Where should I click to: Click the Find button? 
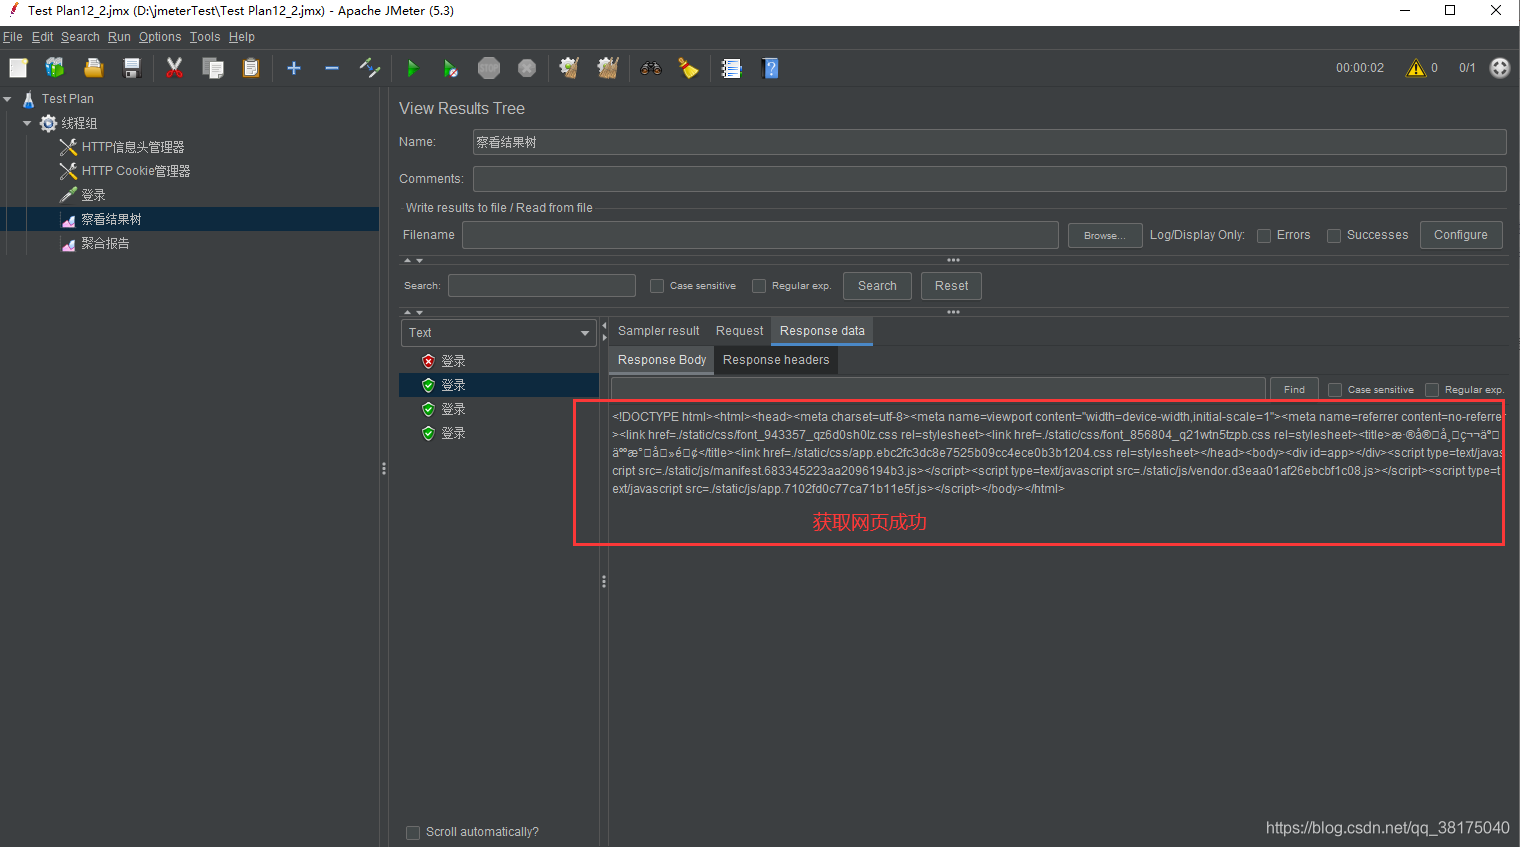[1294, 390]
